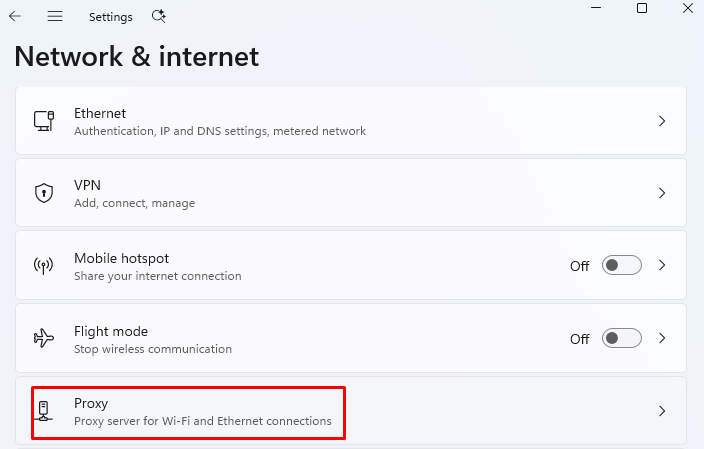Click the Flight mode airplane icon
The width and height of the screenshot is (704, 449).
click(x=44, y=338)
